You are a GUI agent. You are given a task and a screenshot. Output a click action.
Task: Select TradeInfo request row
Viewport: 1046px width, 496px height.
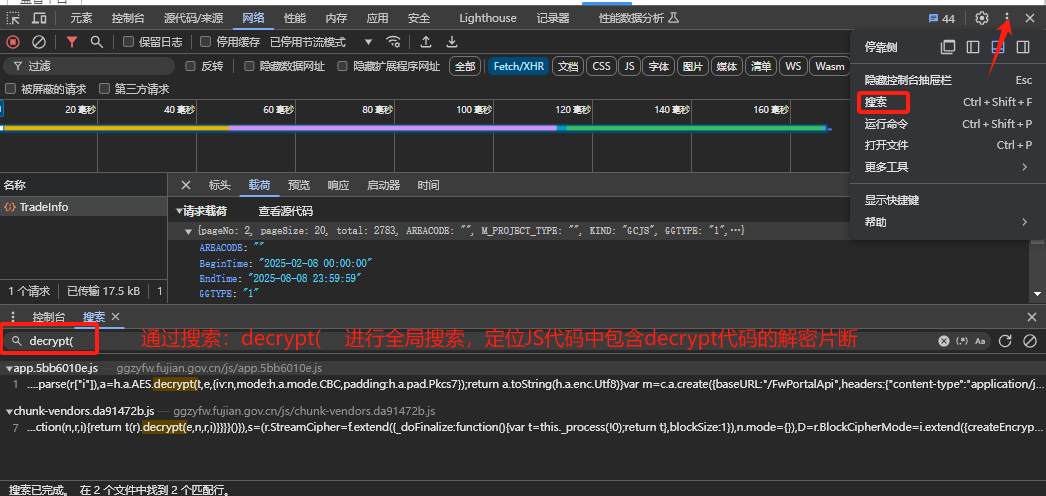pos(83,207)
